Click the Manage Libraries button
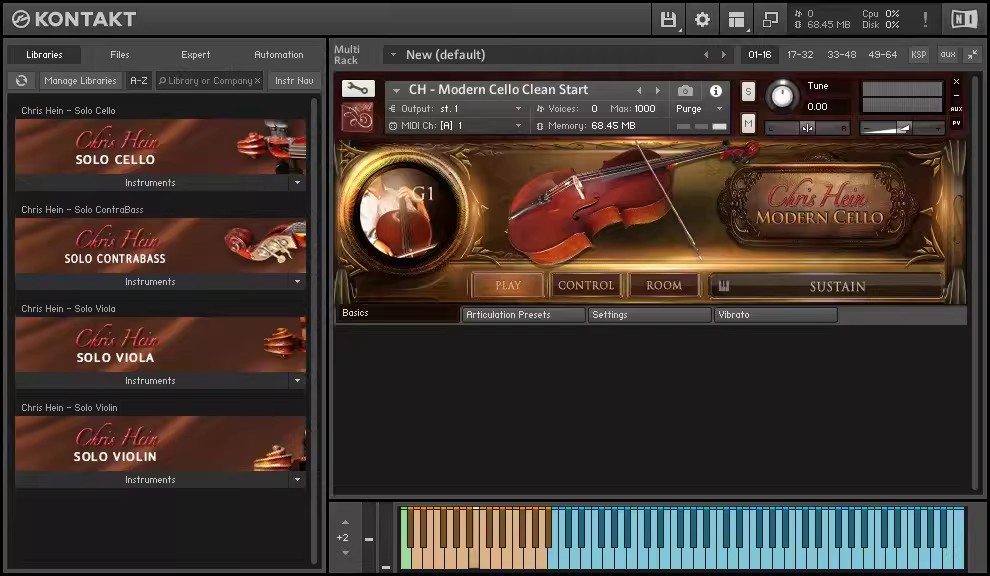Image resolution: width=990 pixels, height=576 pixels. pos(81,81)
